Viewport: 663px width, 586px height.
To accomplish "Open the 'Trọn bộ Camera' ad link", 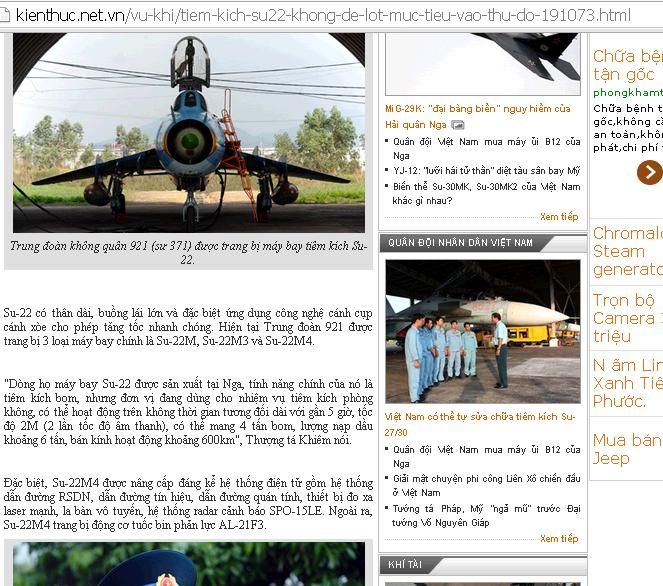I will (627, 318).
